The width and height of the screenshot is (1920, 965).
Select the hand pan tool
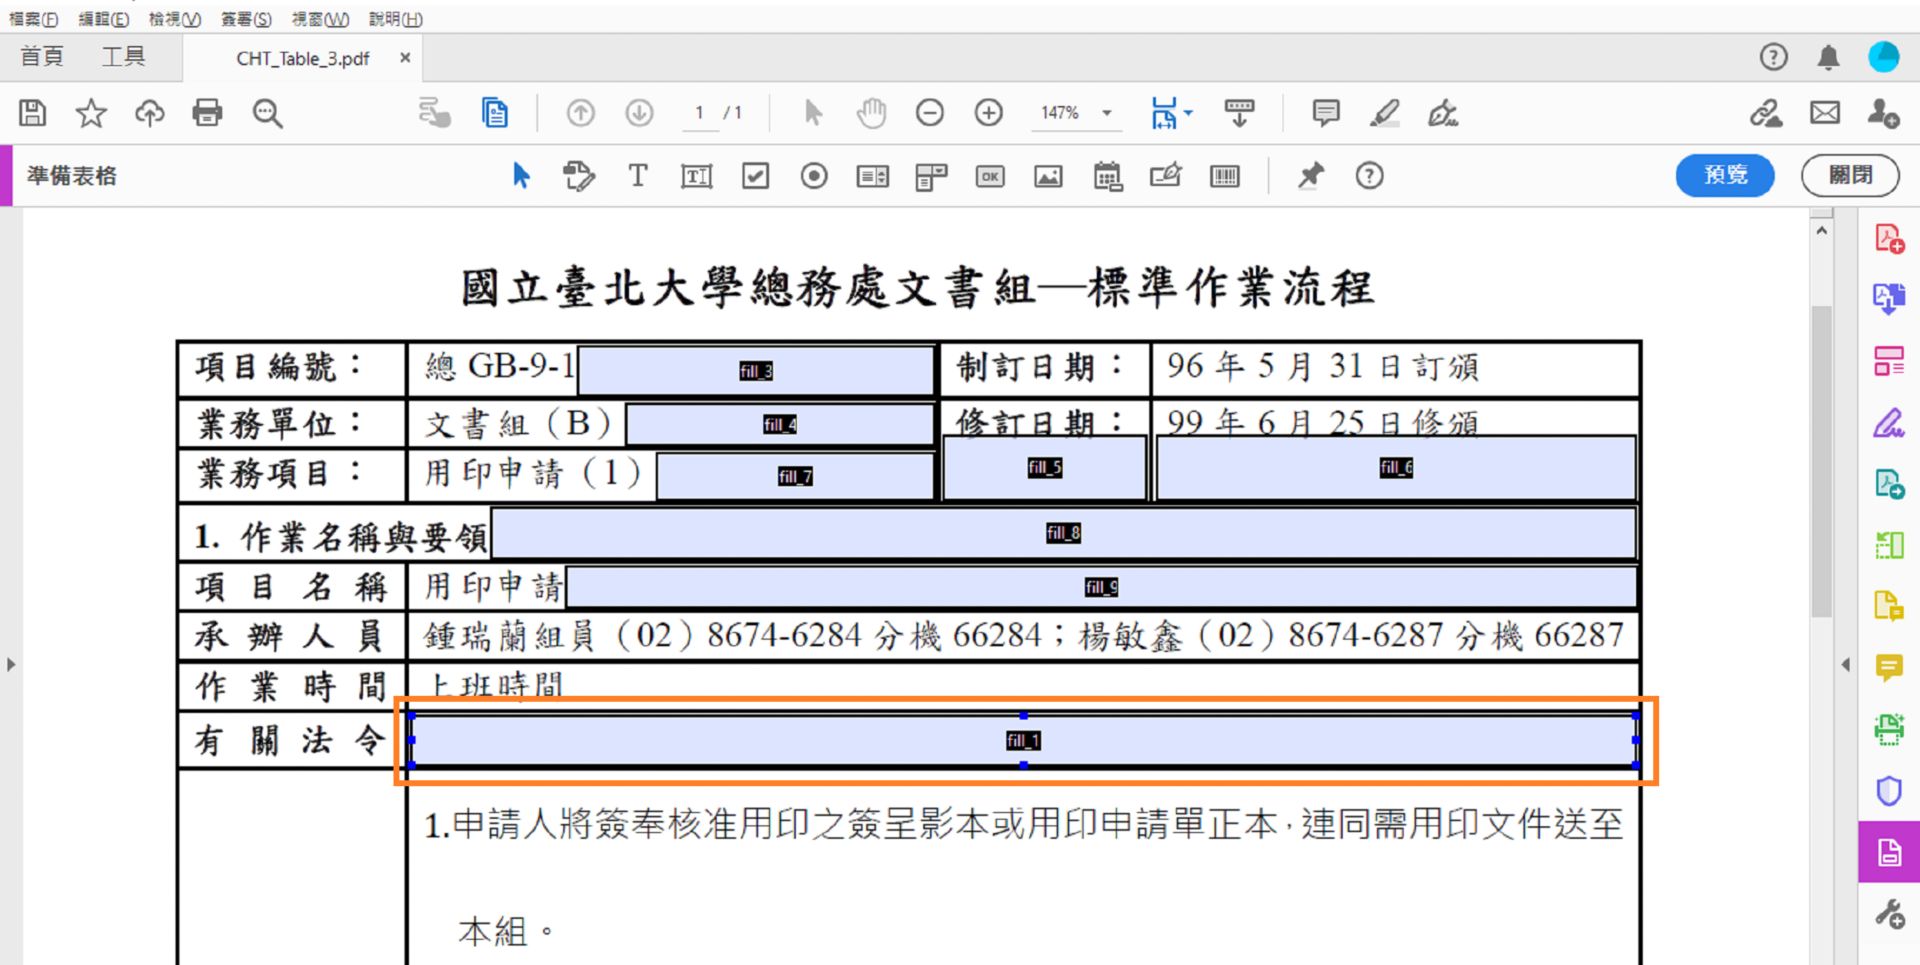click(871, 113)
